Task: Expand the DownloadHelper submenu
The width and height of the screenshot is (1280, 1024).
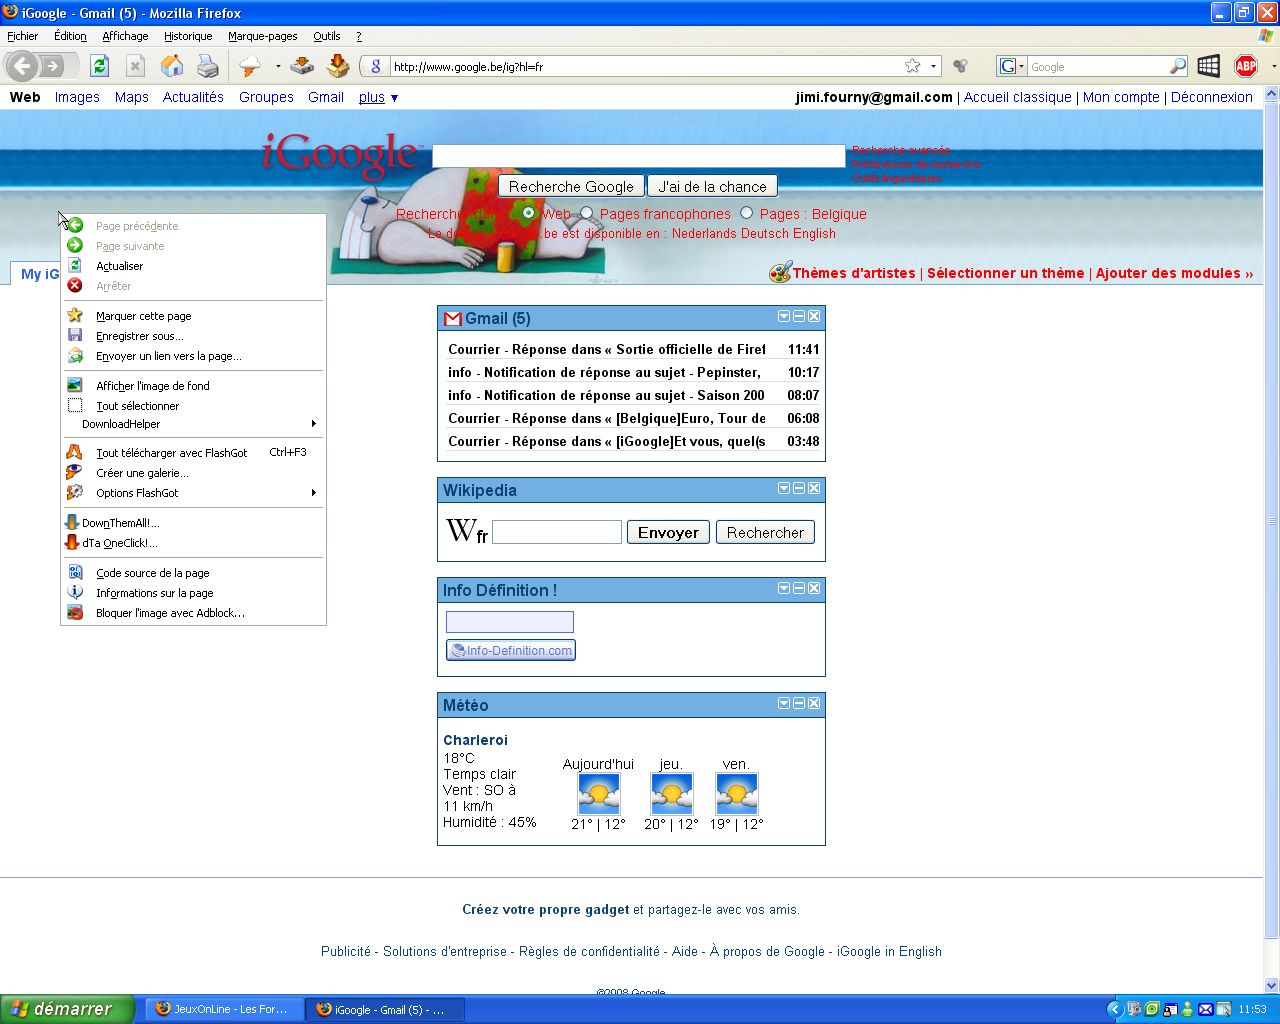Action: pos(194,424)
